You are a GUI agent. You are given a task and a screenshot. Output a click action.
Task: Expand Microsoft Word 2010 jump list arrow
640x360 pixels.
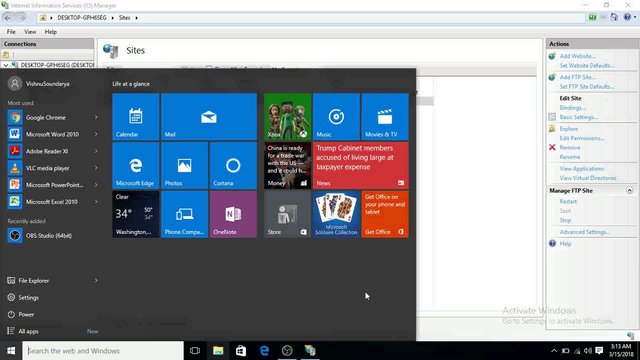pyautogui.click(x=96, y=134)
